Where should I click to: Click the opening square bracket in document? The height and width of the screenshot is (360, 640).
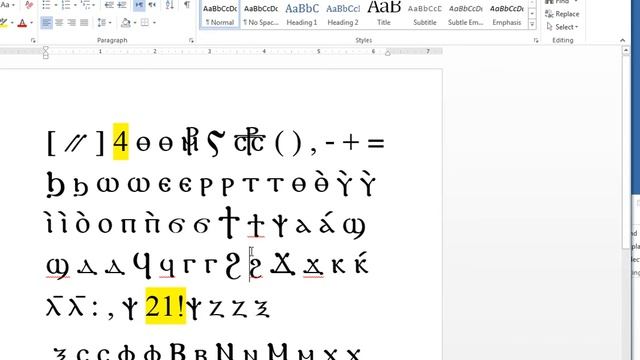coord(51,143)
